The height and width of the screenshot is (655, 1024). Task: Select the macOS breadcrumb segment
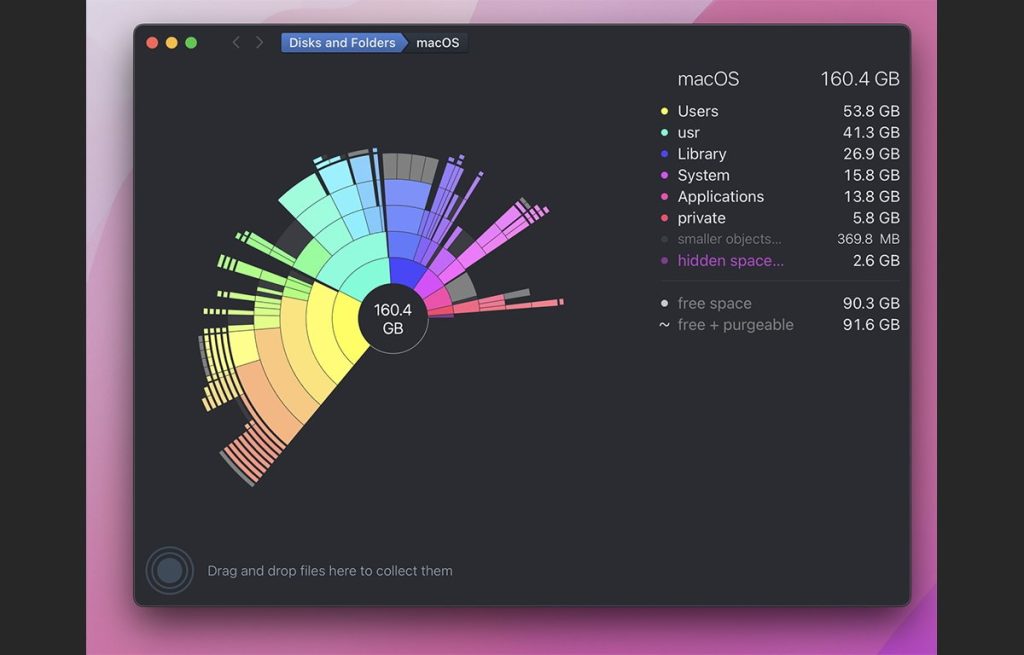[x=438, y=43]
